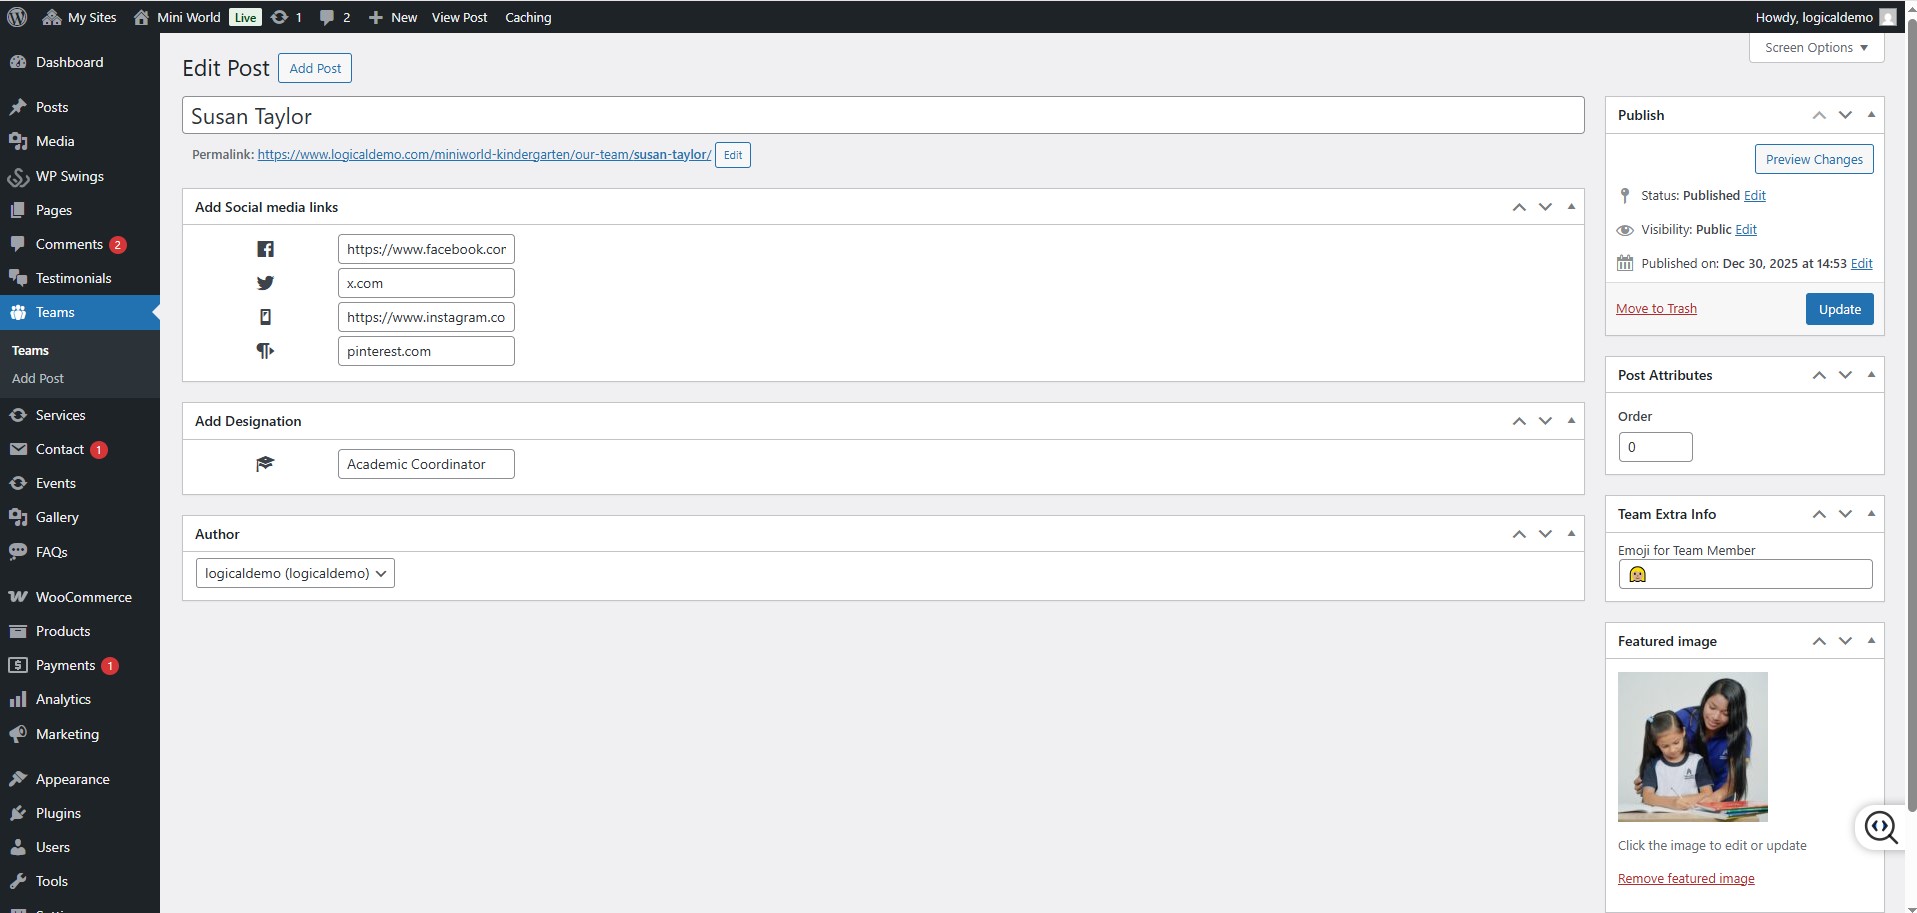Click the Move to Trash link

[1656, 309]
